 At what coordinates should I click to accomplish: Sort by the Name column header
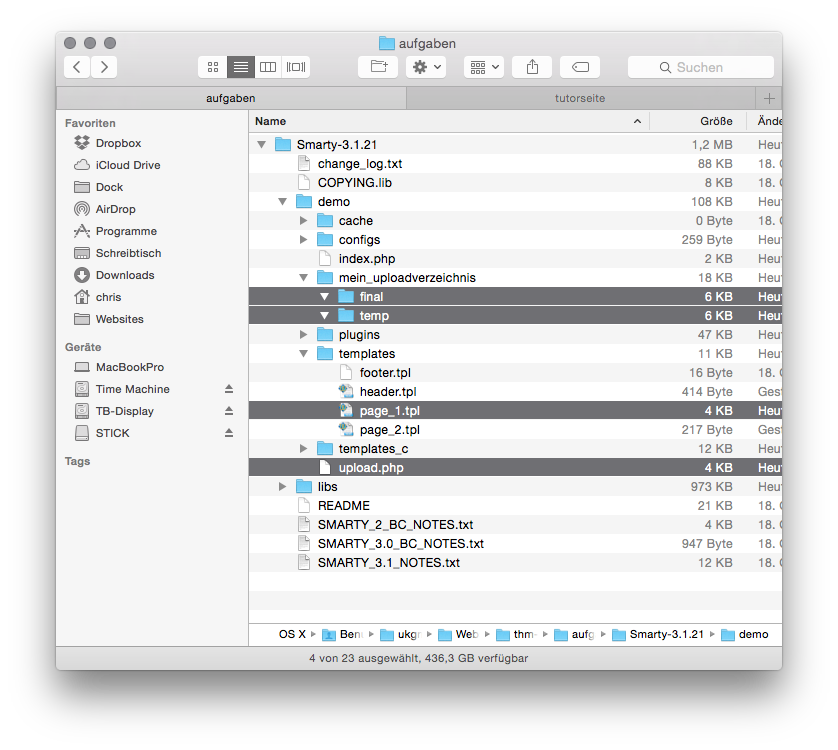tap(449, 121)
